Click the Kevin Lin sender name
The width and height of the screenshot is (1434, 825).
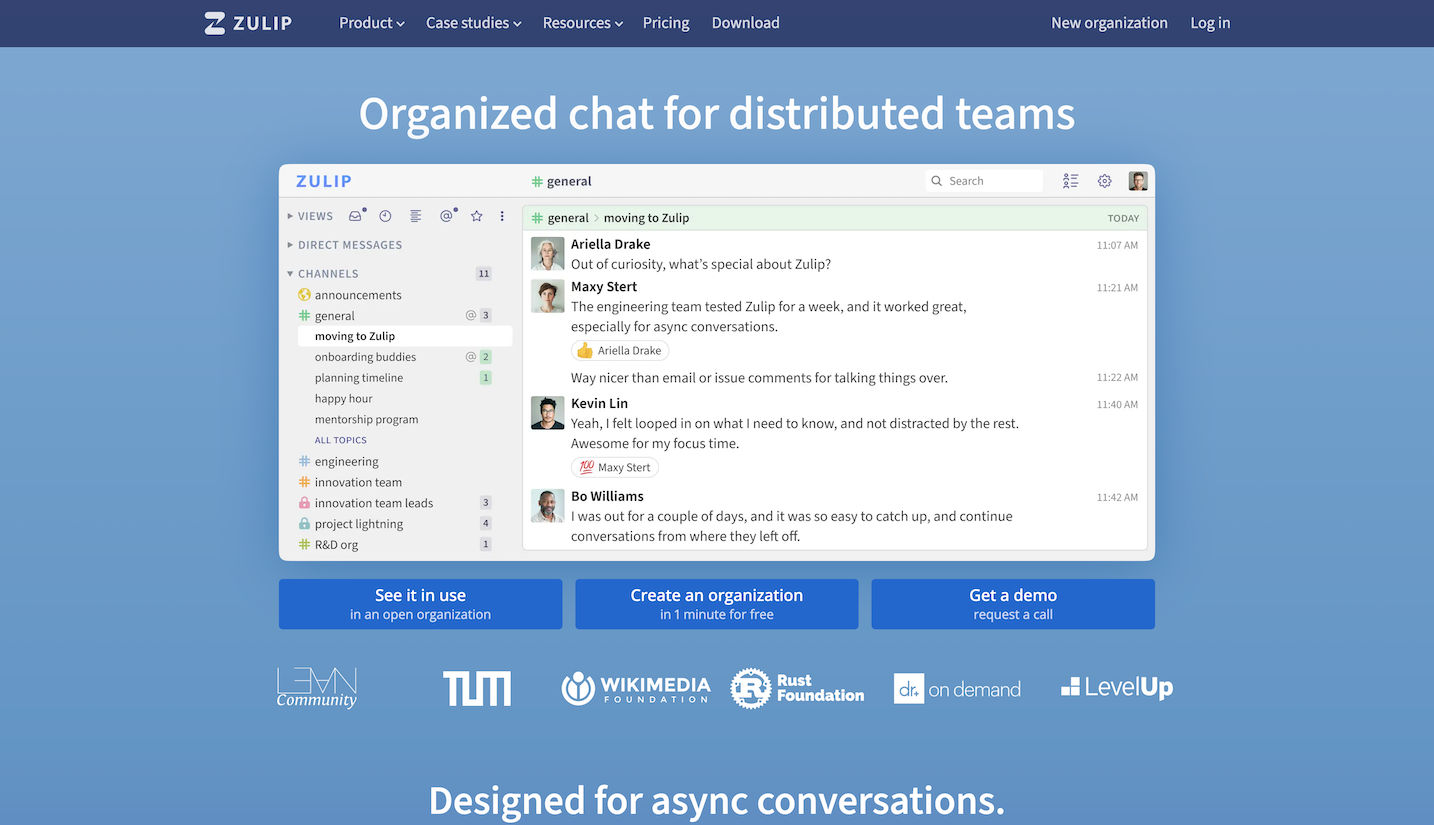(x=600, y=403)
